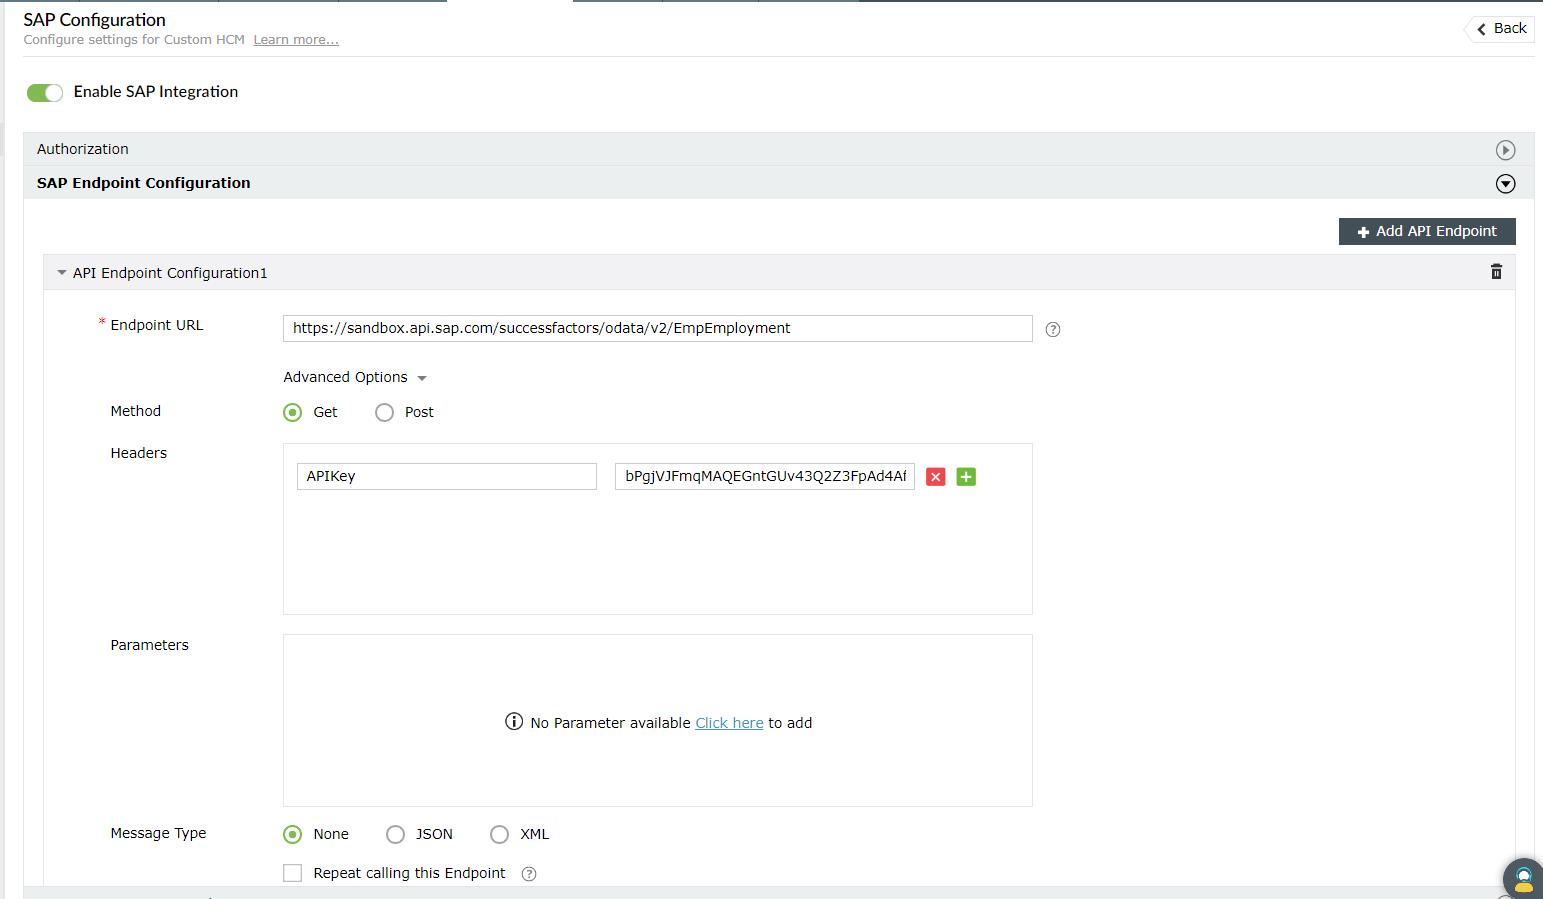
Task: Expand the Authorization section arrow icon
Action: [x=1505, y=150]
